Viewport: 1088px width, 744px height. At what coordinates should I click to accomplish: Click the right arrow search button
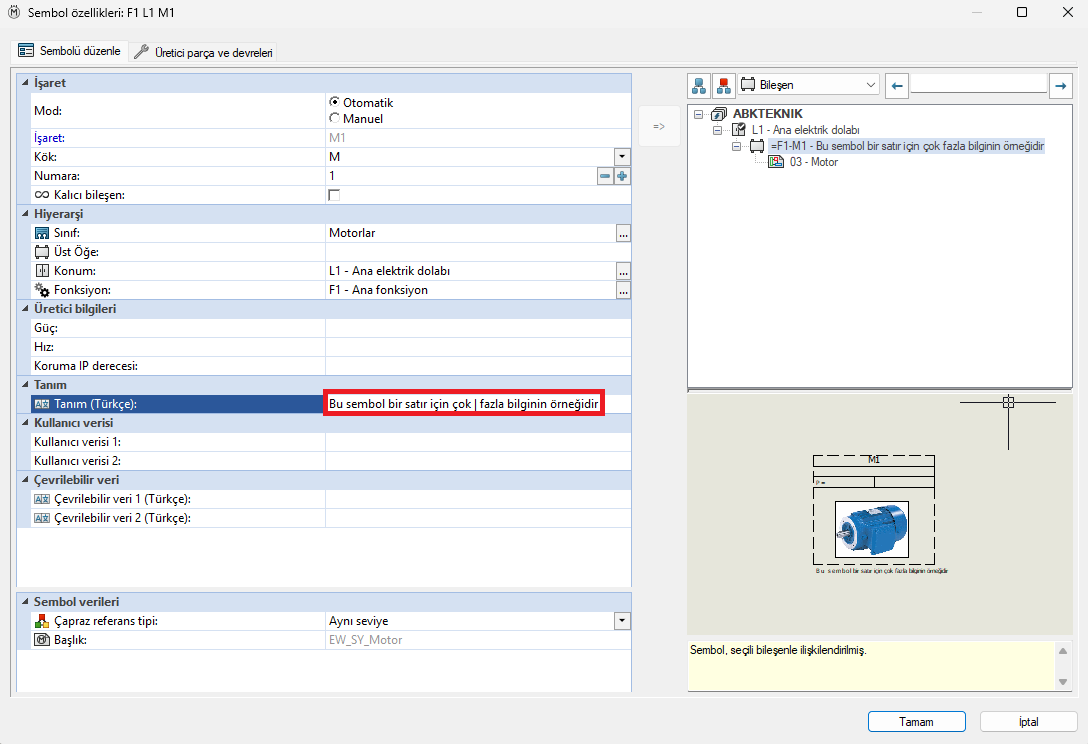pos(1061,86)
